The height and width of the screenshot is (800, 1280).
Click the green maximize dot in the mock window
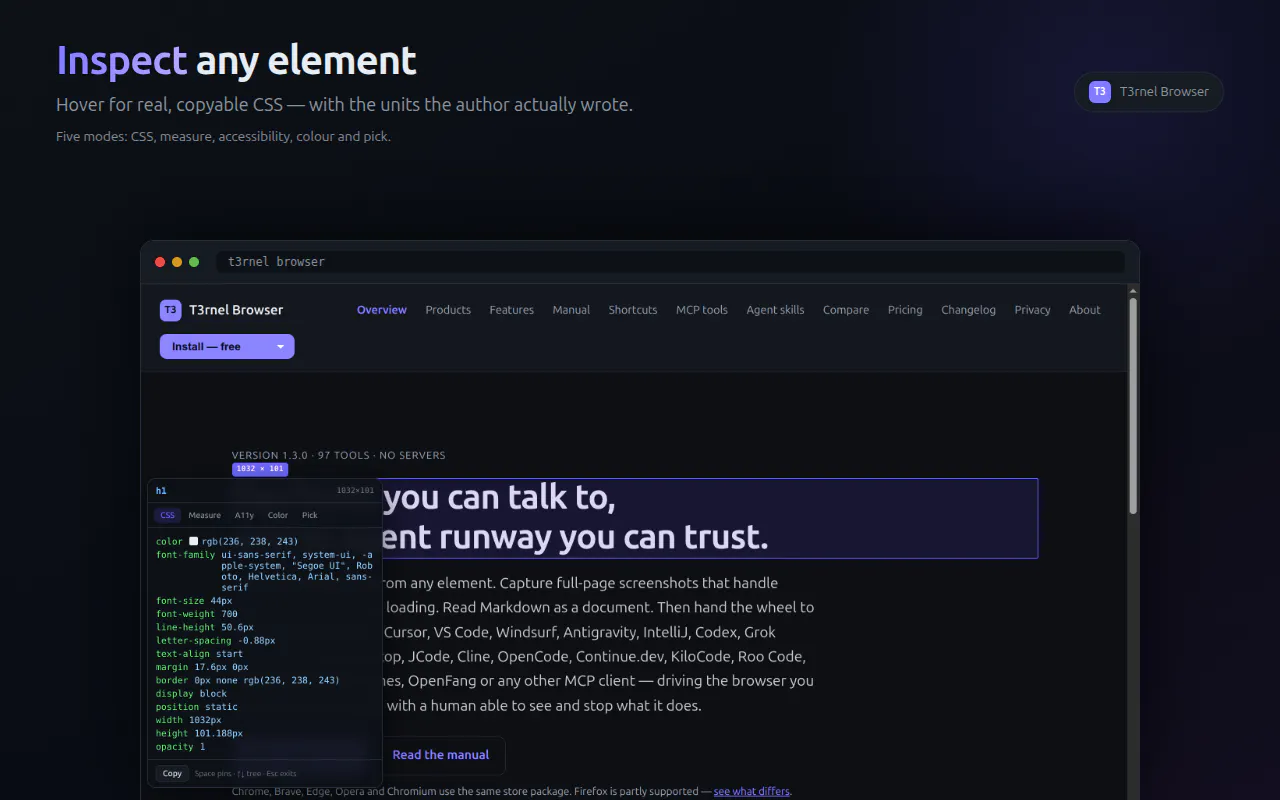coord(194,262)
